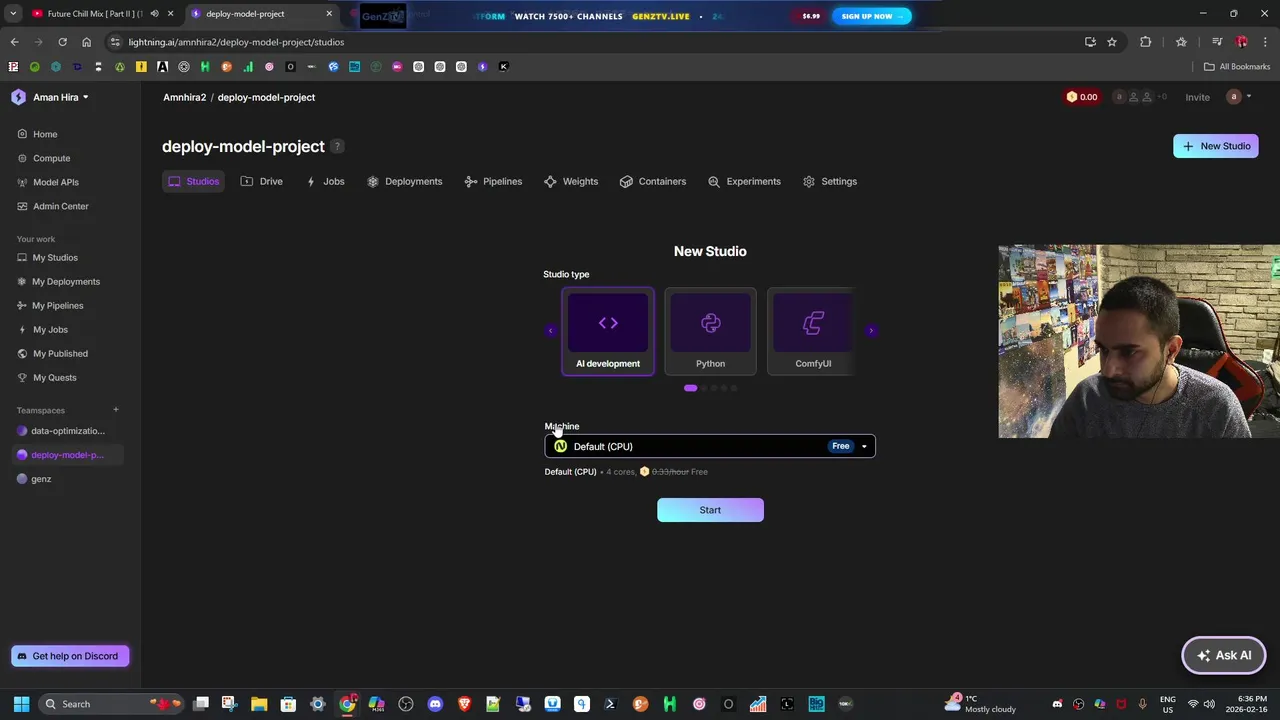The width and height of the screenshot is (1280, 720).
Task: Click the credits balance 0.00
Action: (x=1082, y=97)
